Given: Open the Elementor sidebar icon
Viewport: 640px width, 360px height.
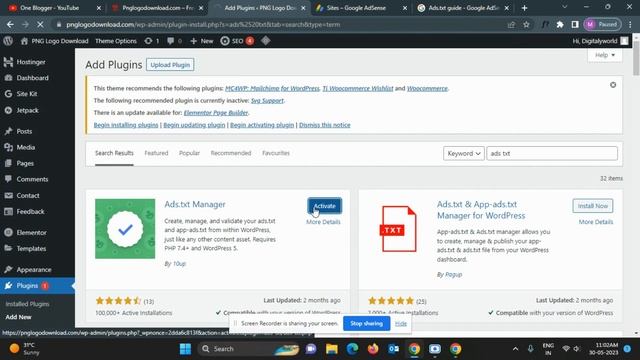Looking at the screenshot, I should tap(8, 232).
